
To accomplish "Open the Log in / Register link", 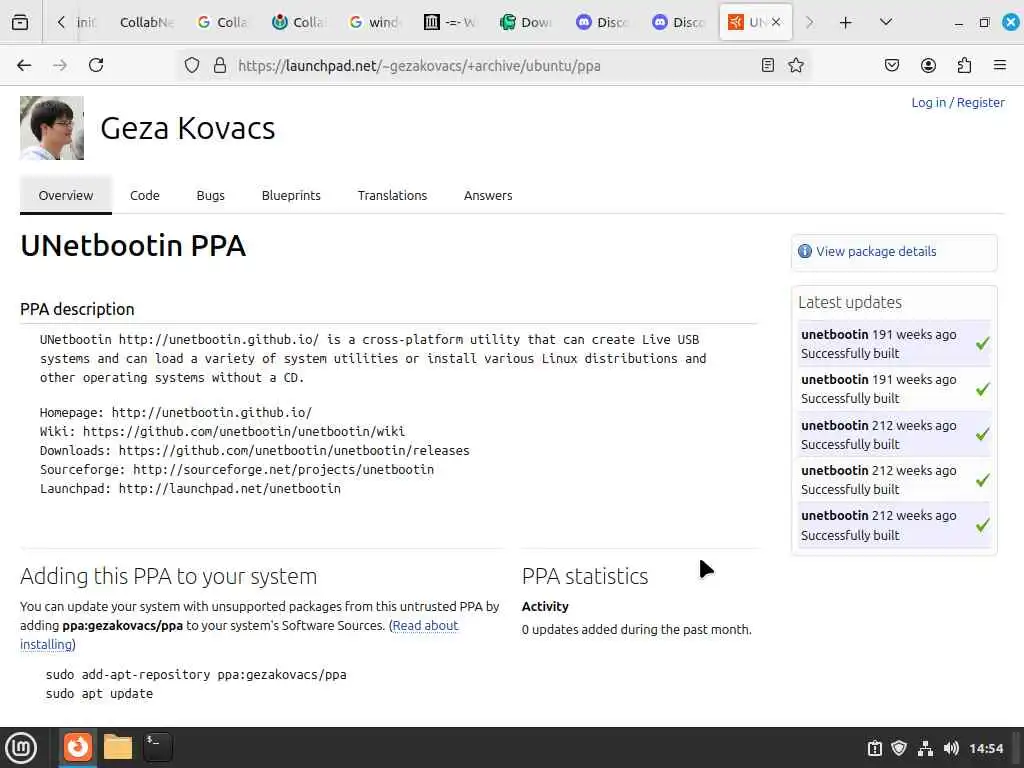I will click(x=957, y=103).
